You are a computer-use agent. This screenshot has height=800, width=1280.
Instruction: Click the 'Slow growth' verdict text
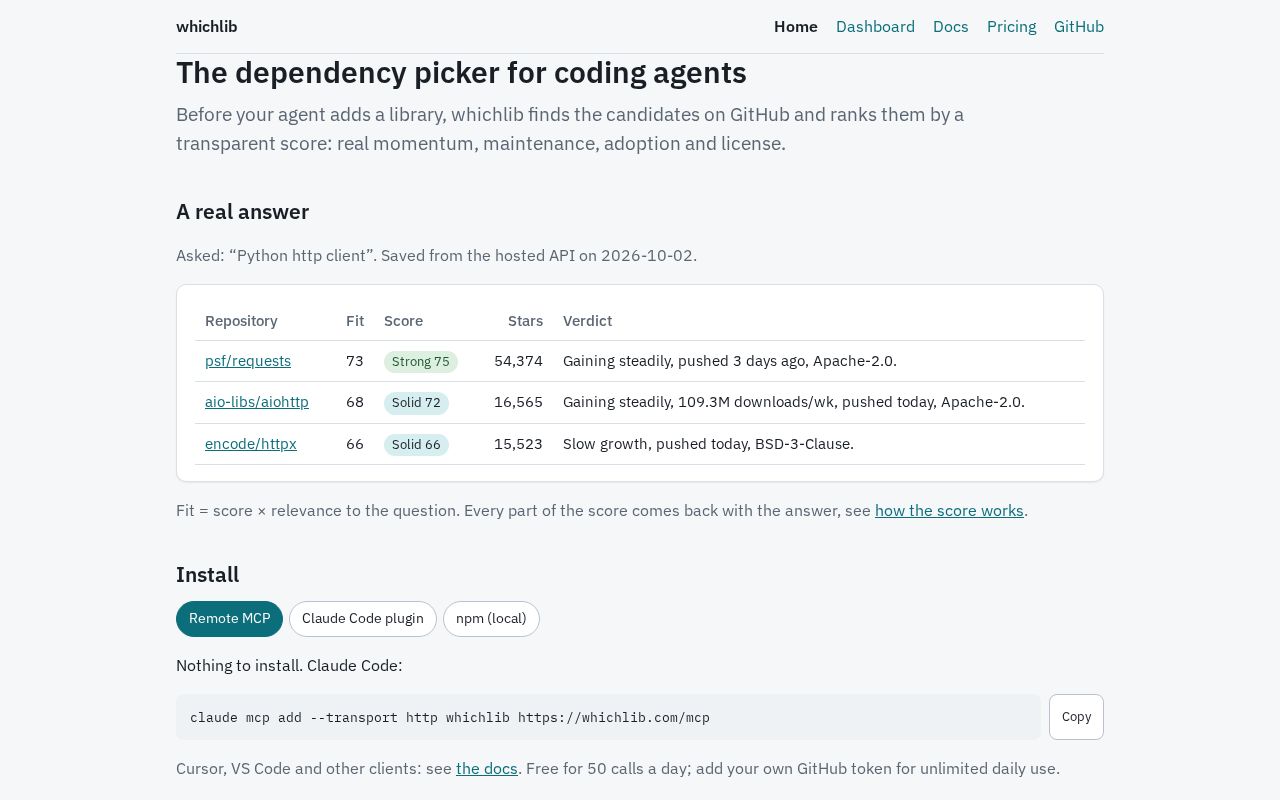point(708,444)
